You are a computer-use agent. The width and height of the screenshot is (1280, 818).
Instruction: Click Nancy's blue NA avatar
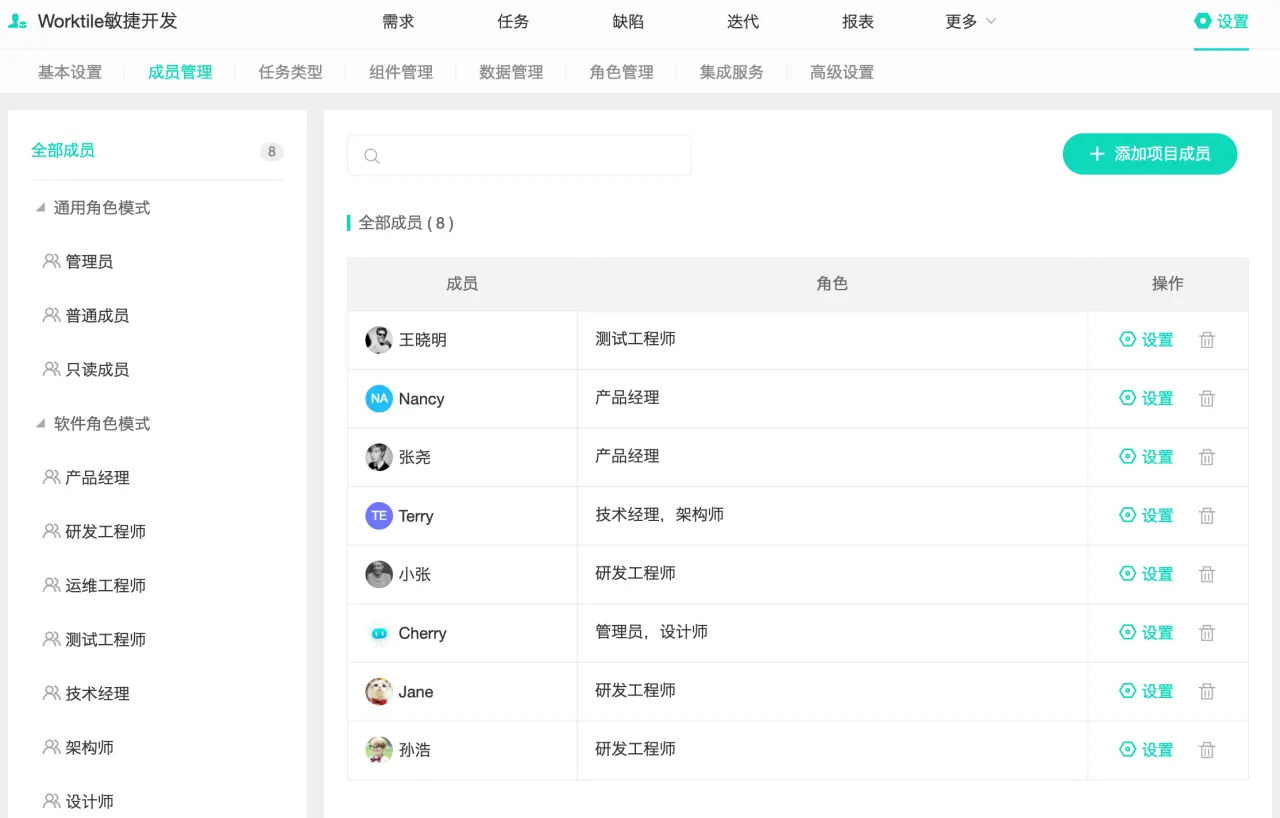[x=379, y=399]
